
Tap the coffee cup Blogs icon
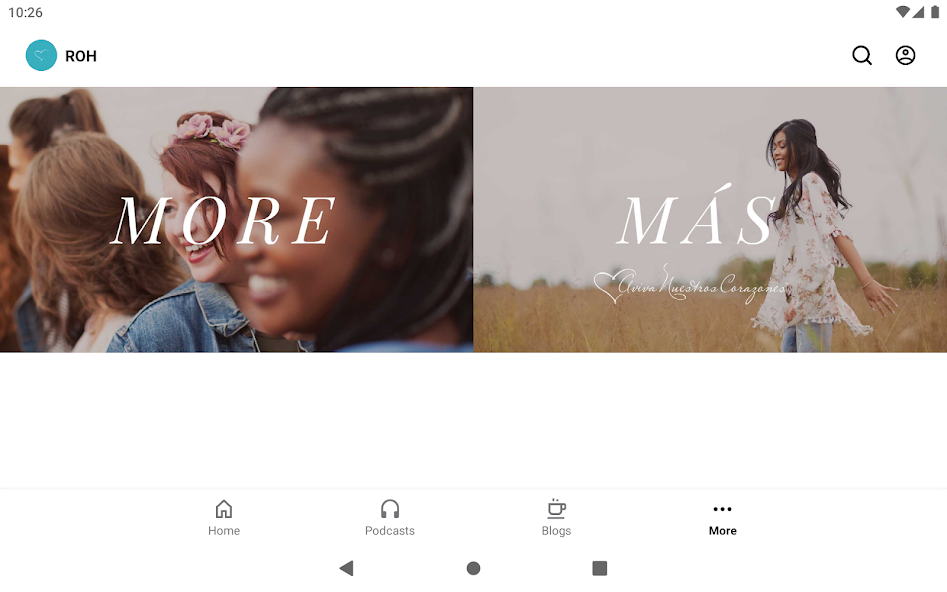[556, 509]
